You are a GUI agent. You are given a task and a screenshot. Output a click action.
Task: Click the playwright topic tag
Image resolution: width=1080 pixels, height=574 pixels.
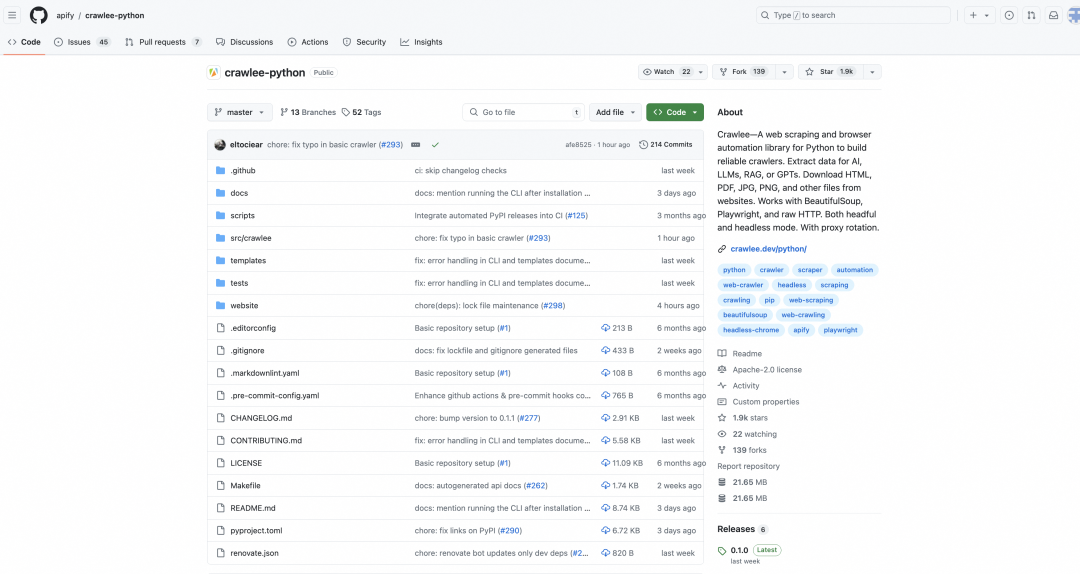tap(840, 330)
